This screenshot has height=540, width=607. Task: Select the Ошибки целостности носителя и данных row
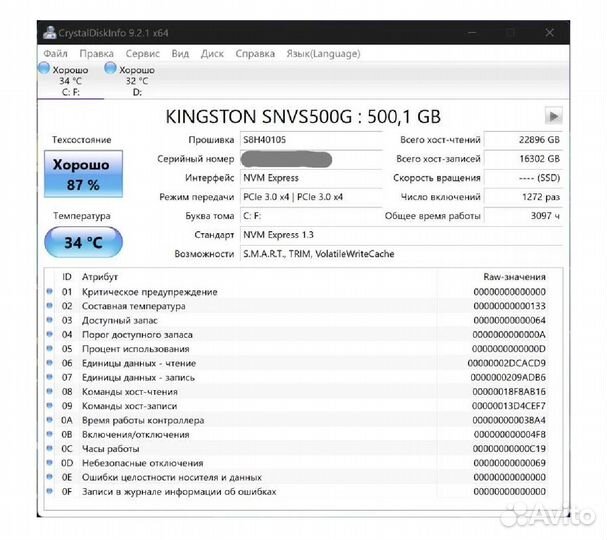297,478
